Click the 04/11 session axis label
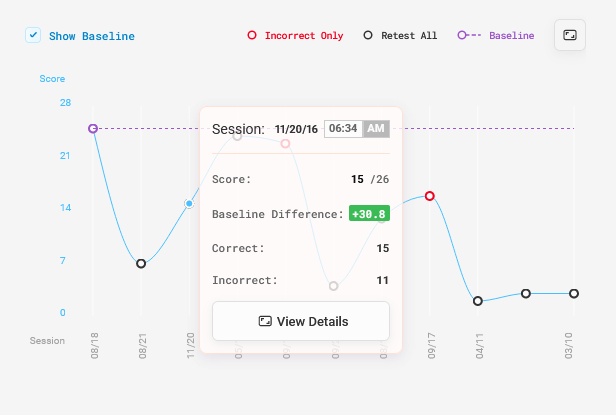The height and width of the screenshot is (415, 616). pyautogui.click(x=479, y=345)
